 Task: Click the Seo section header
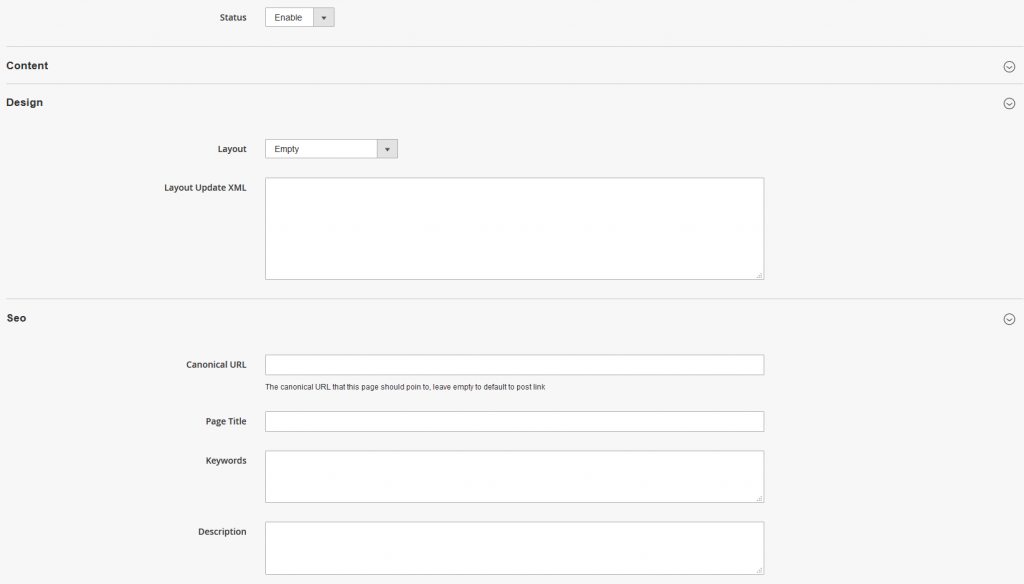pos(16,318)
